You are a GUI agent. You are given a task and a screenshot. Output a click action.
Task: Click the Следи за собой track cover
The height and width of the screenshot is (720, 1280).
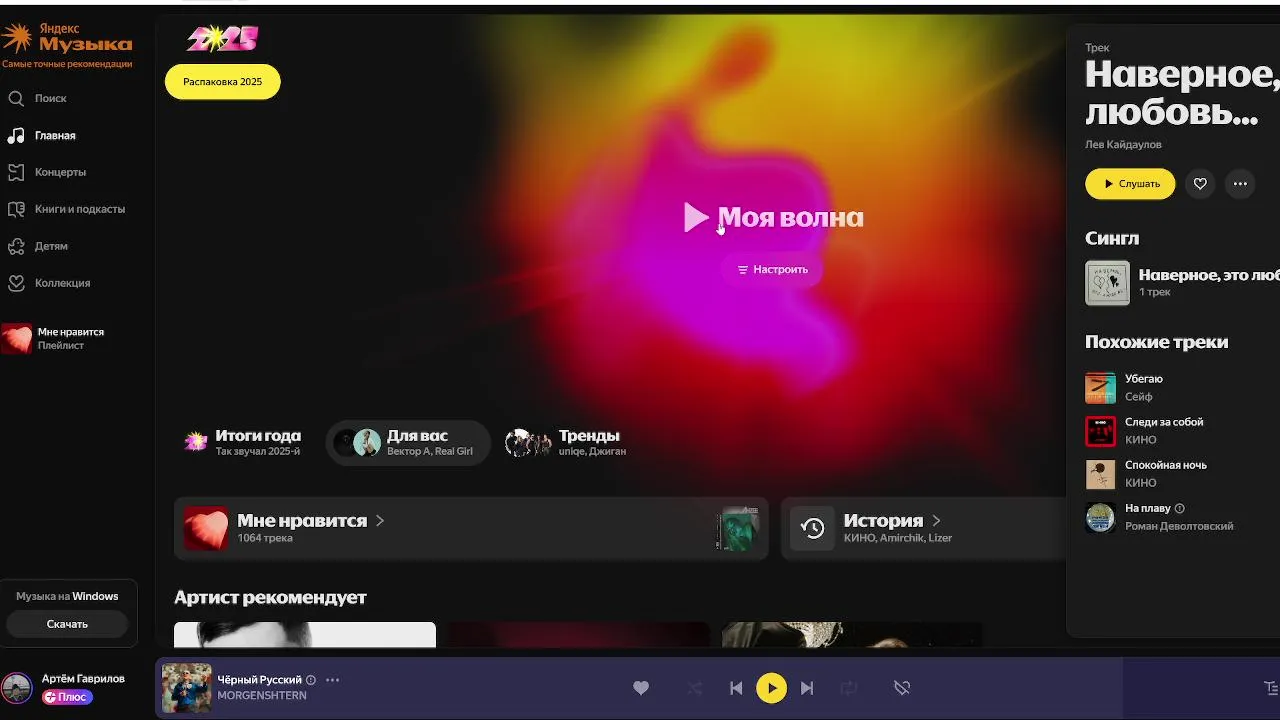click(x=1100, y=431)
